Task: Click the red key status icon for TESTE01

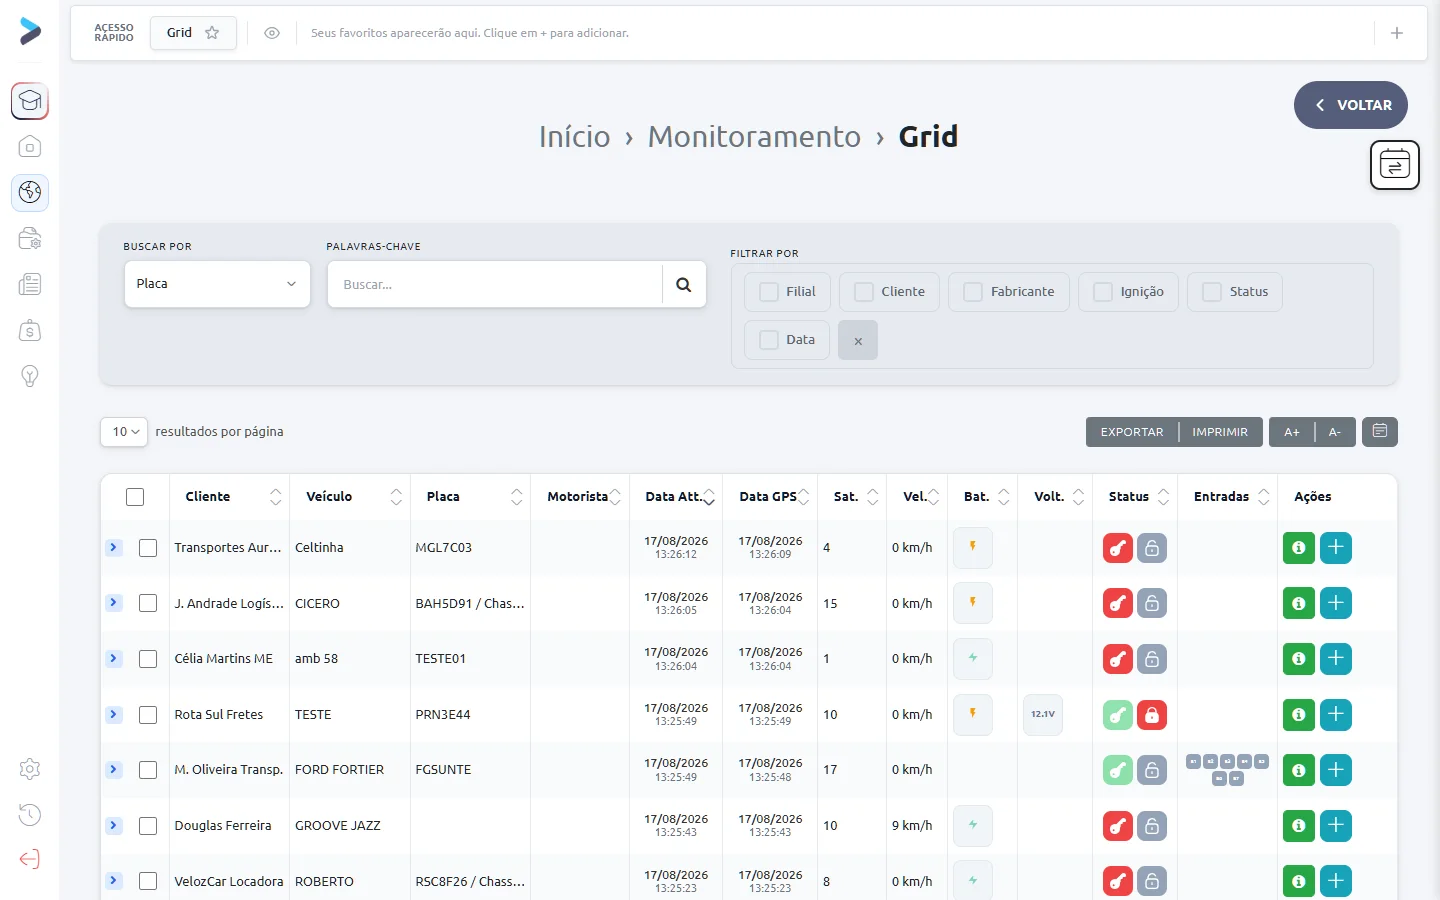Action: 1118,659
